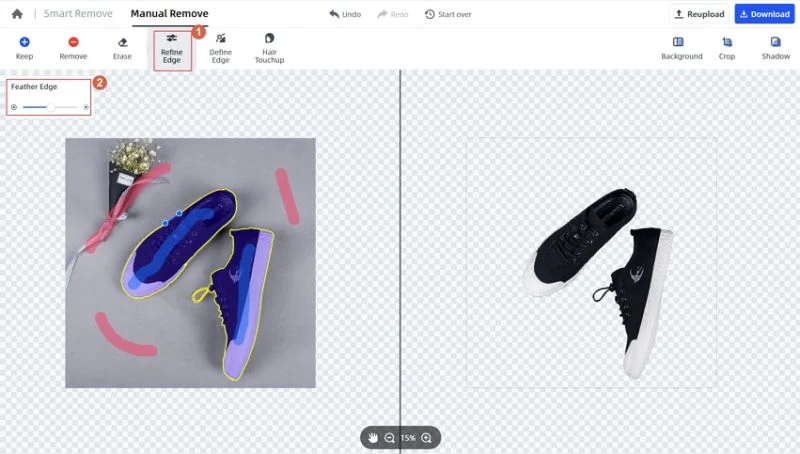This screenshot has height=454, width=800.
Task: Open the Define Edge tool
Action: (220, 49)
